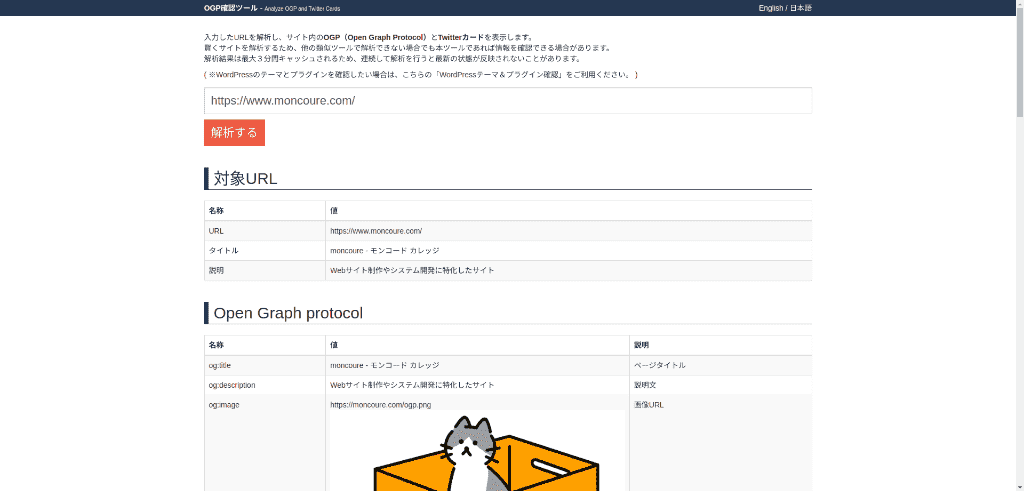The width and height of the screenshot is (1024, 491).
Task: Click the og:description name cell
Action: pyautogui.click(x=232, y=385)
